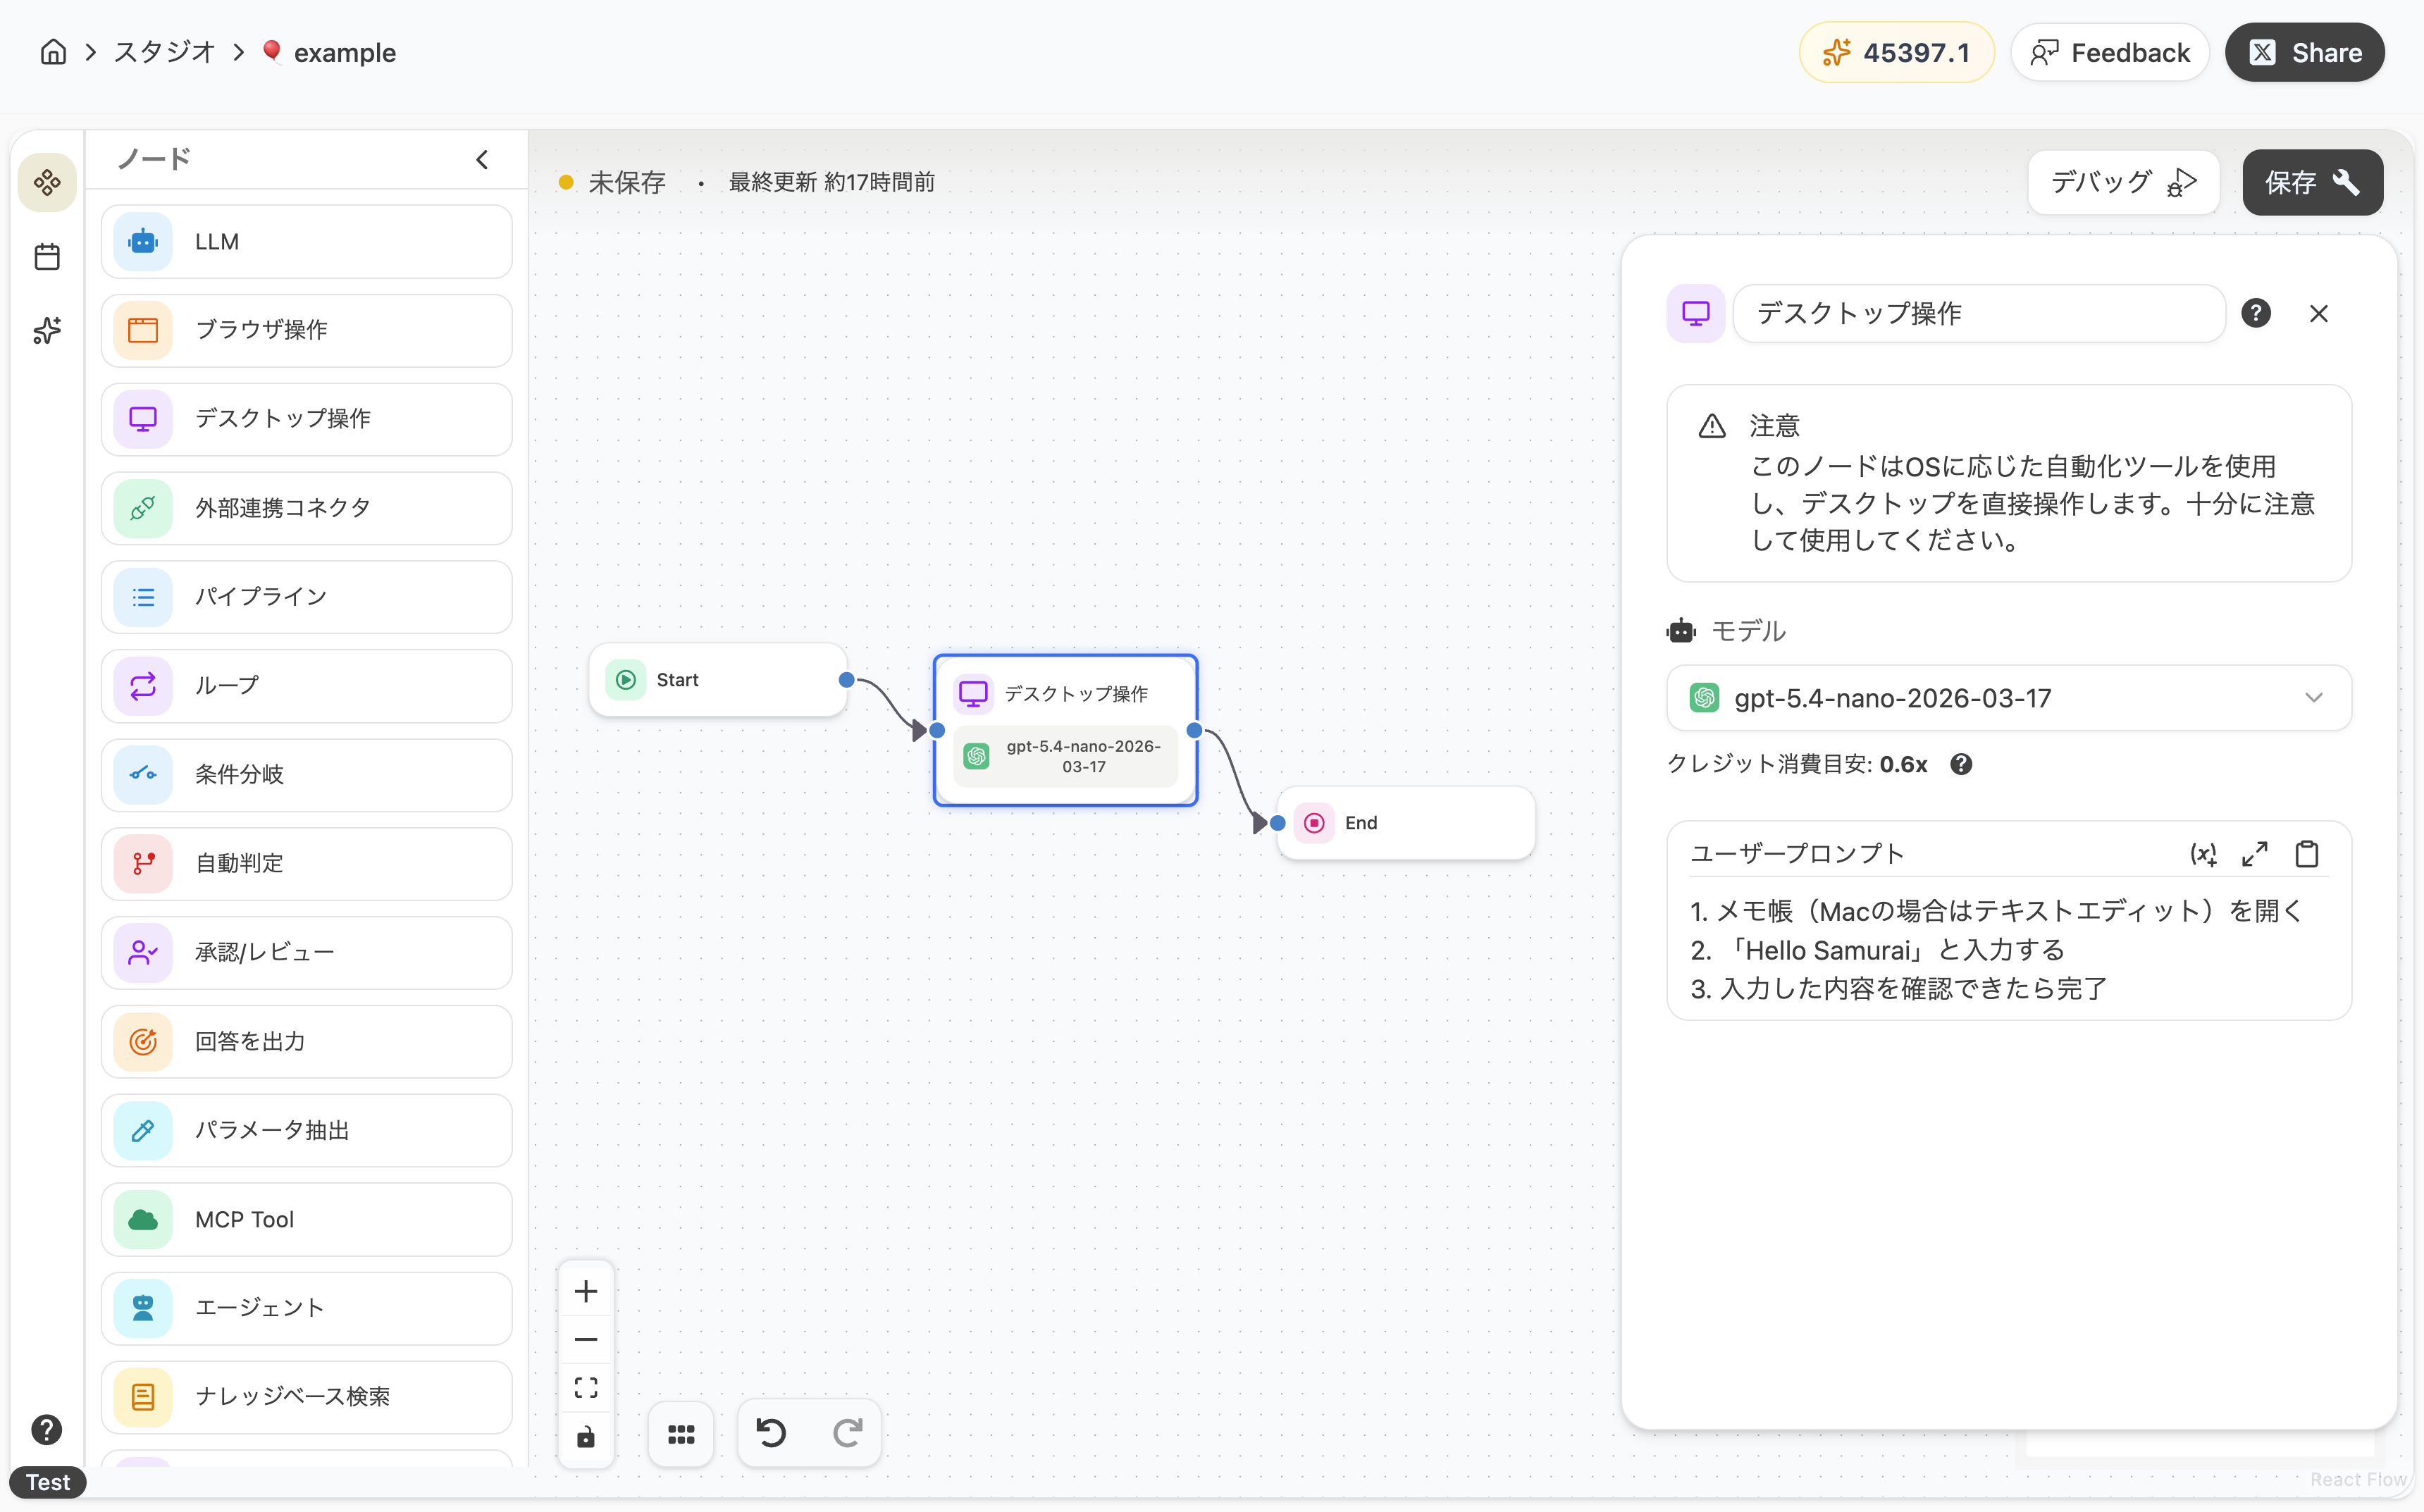Select the nodes panel icon in sidebar
The height and width of the screenshot is (1512, 2424).
pos(47,182)
